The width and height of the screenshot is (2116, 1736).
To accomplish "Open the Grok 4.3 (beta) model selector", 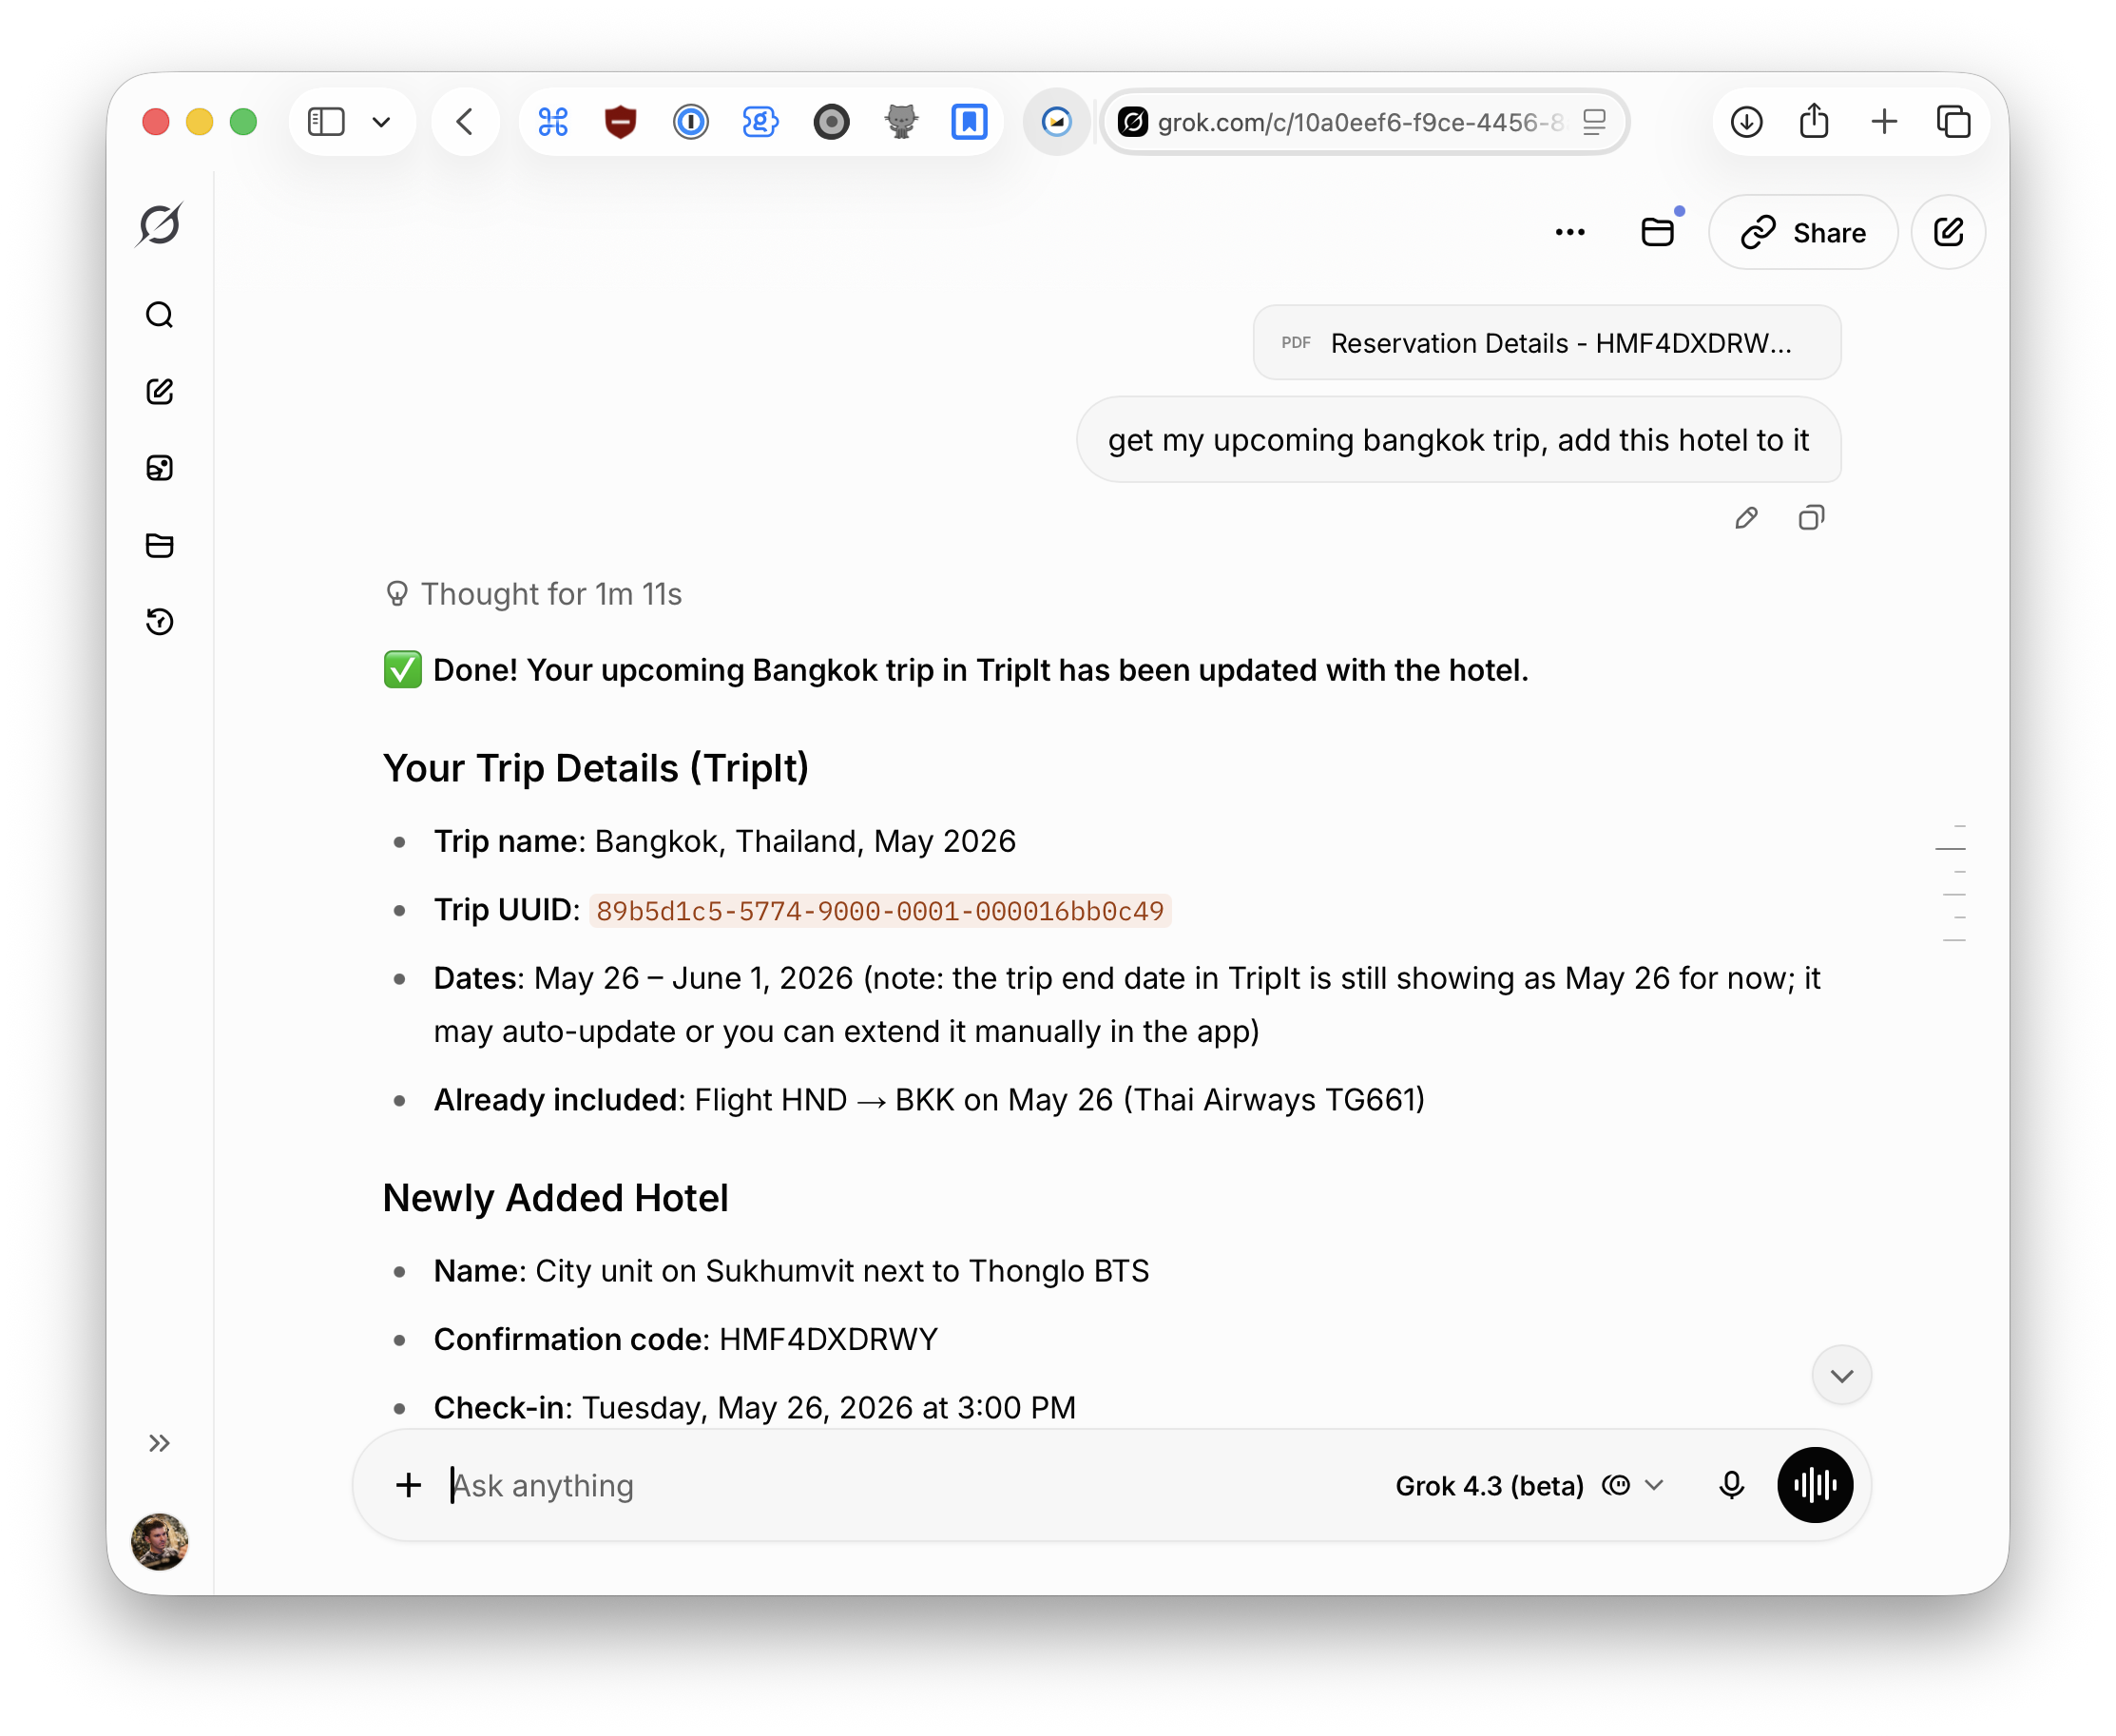I will pyautogui.click(x=1530, y=1486).
